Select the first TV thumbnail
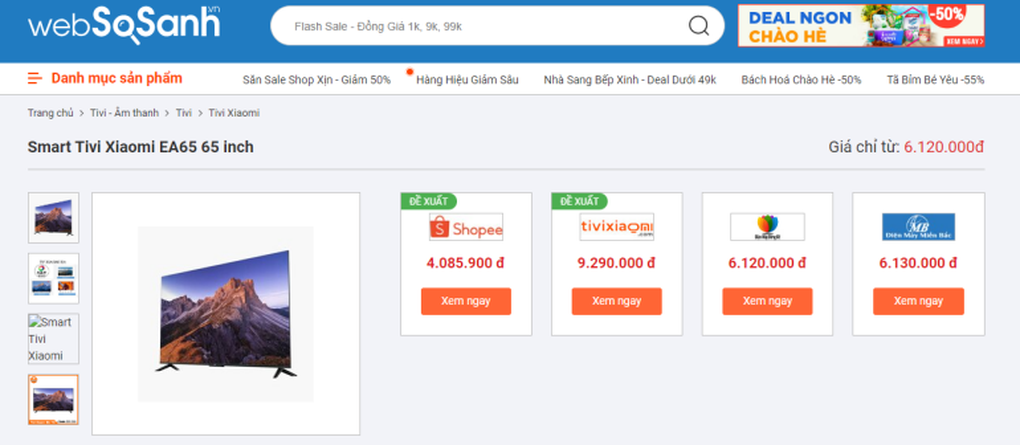This screenshot has width=1020, height=445. click(53, 218)
